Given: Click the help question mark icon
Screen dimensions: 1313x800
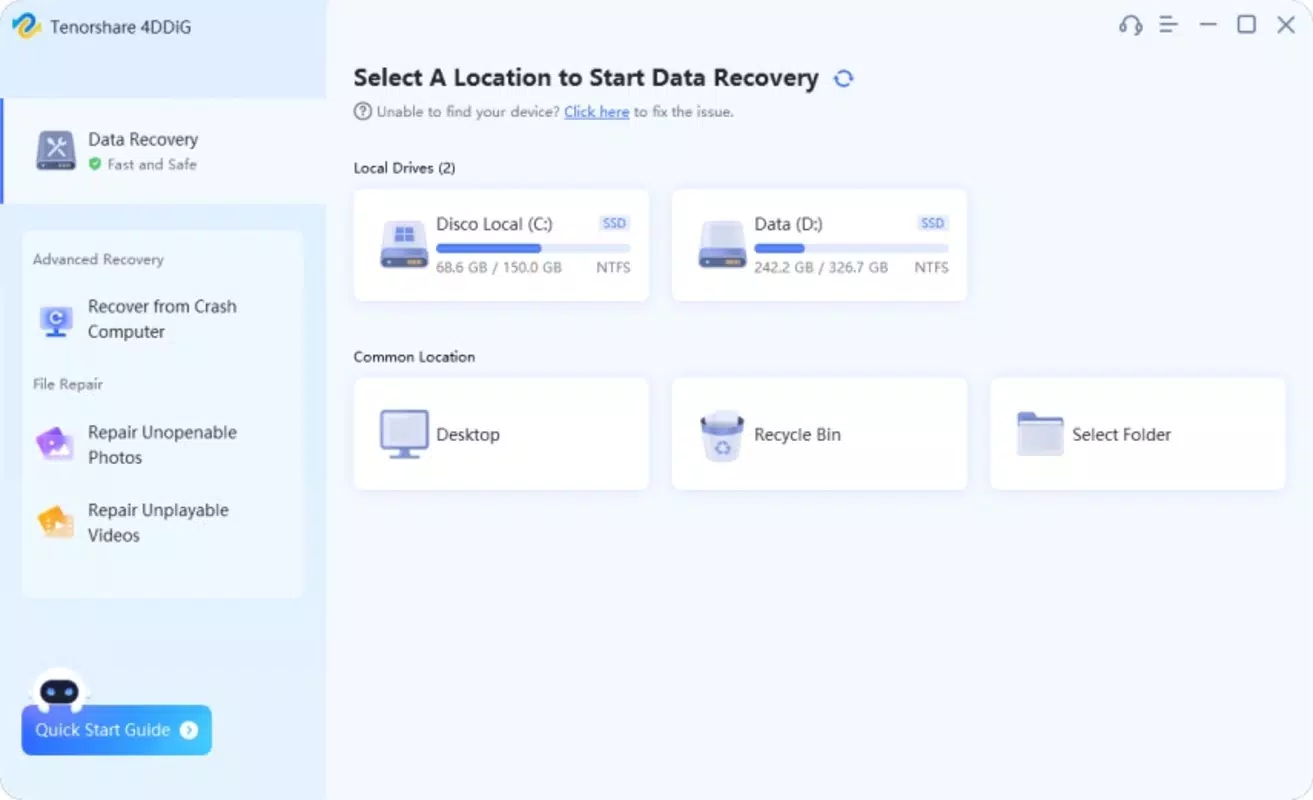Looking at the screenshot, I should [x=363, y=112].
